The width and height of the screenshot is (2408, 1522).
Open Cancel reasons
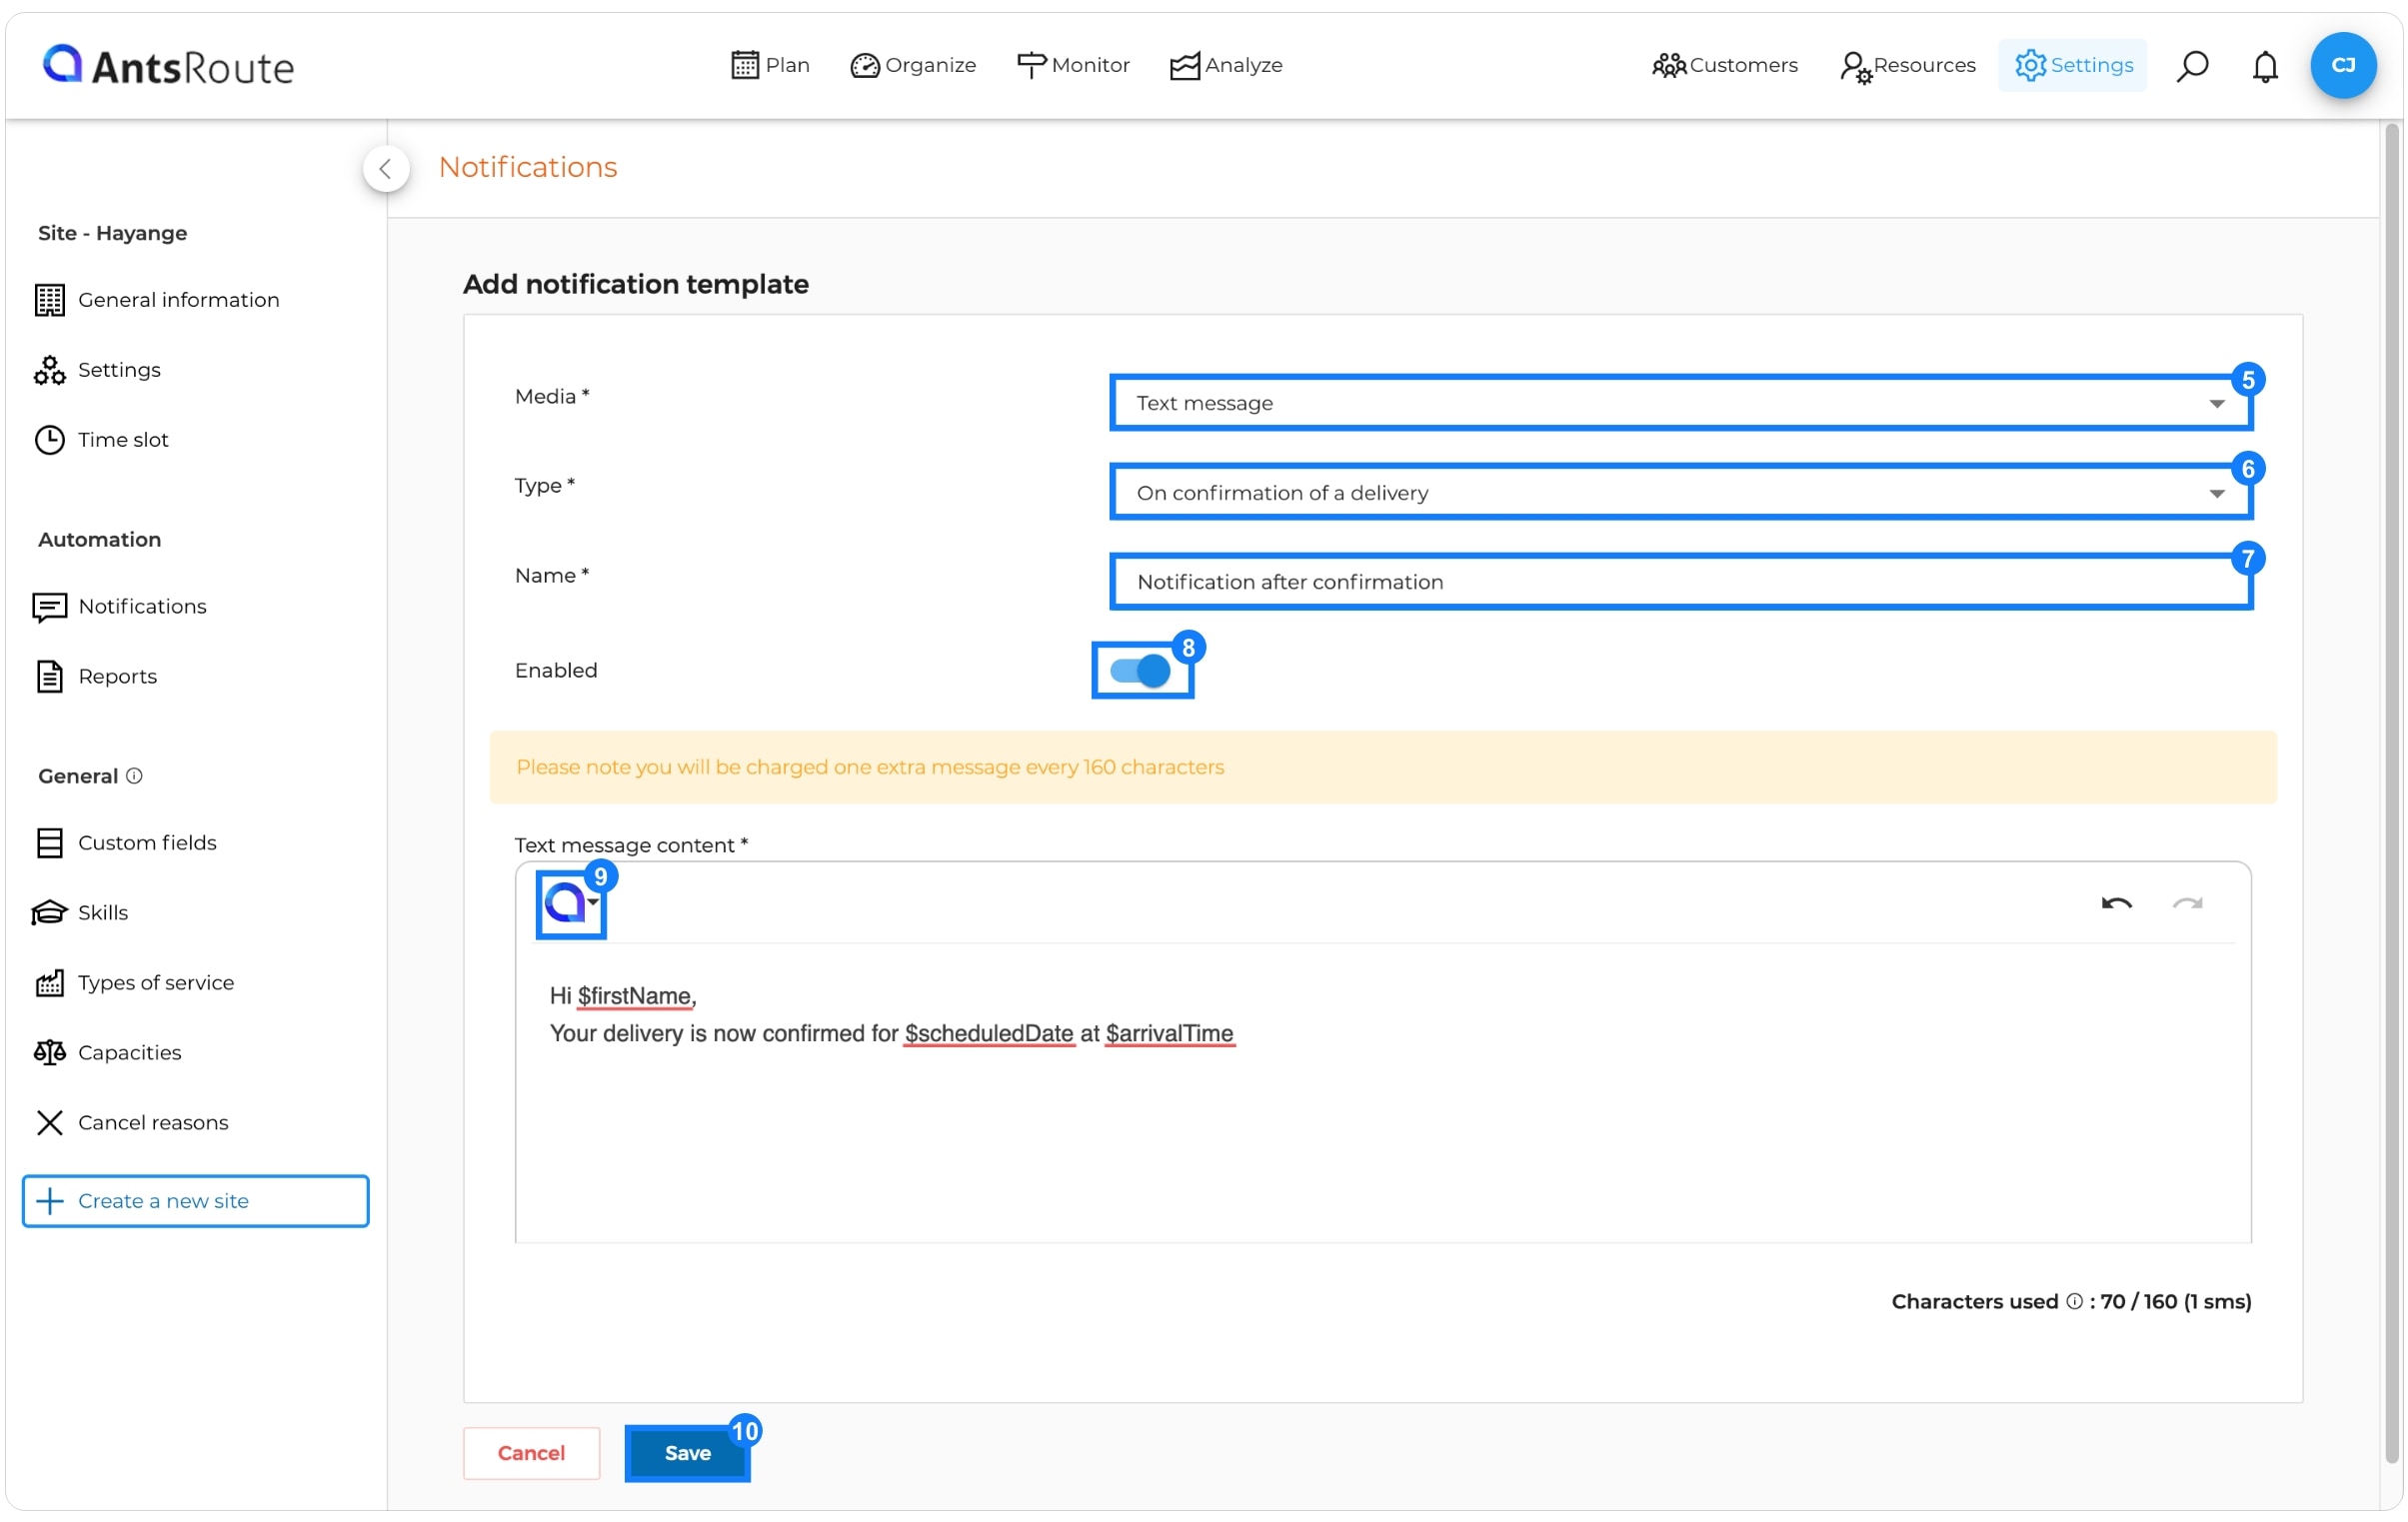(132, 1122)
